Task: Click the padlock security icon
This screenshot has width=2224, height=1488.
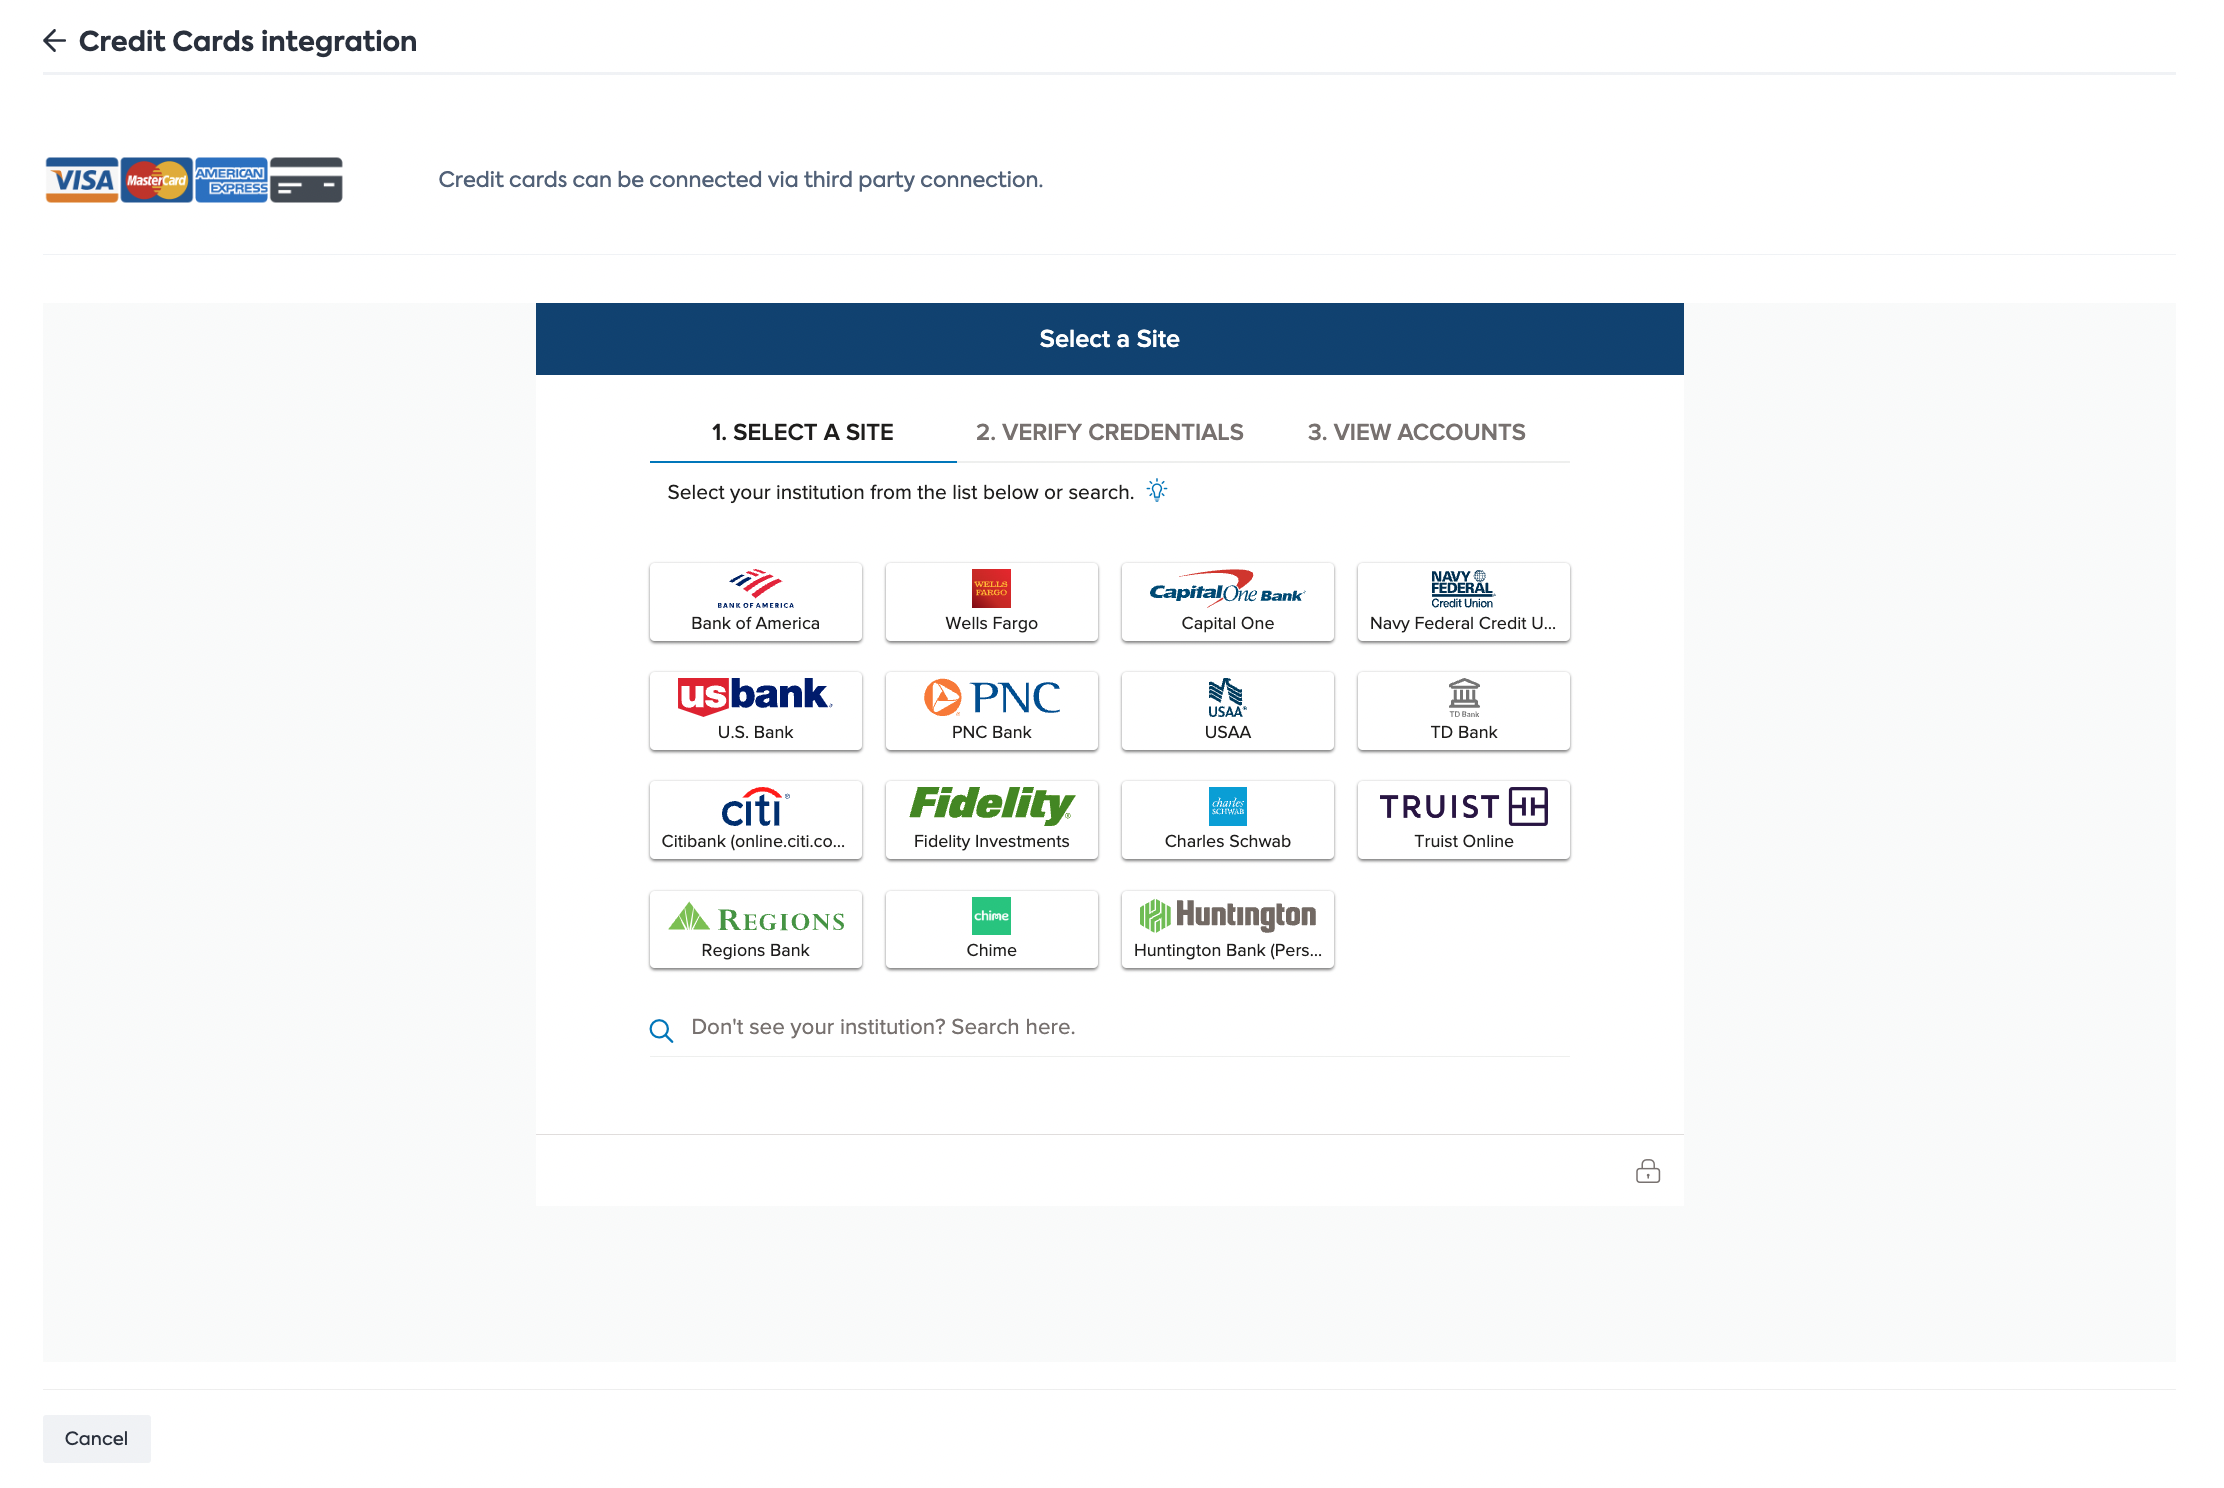Action: pyautogui.click(x=1648, y=1171)
